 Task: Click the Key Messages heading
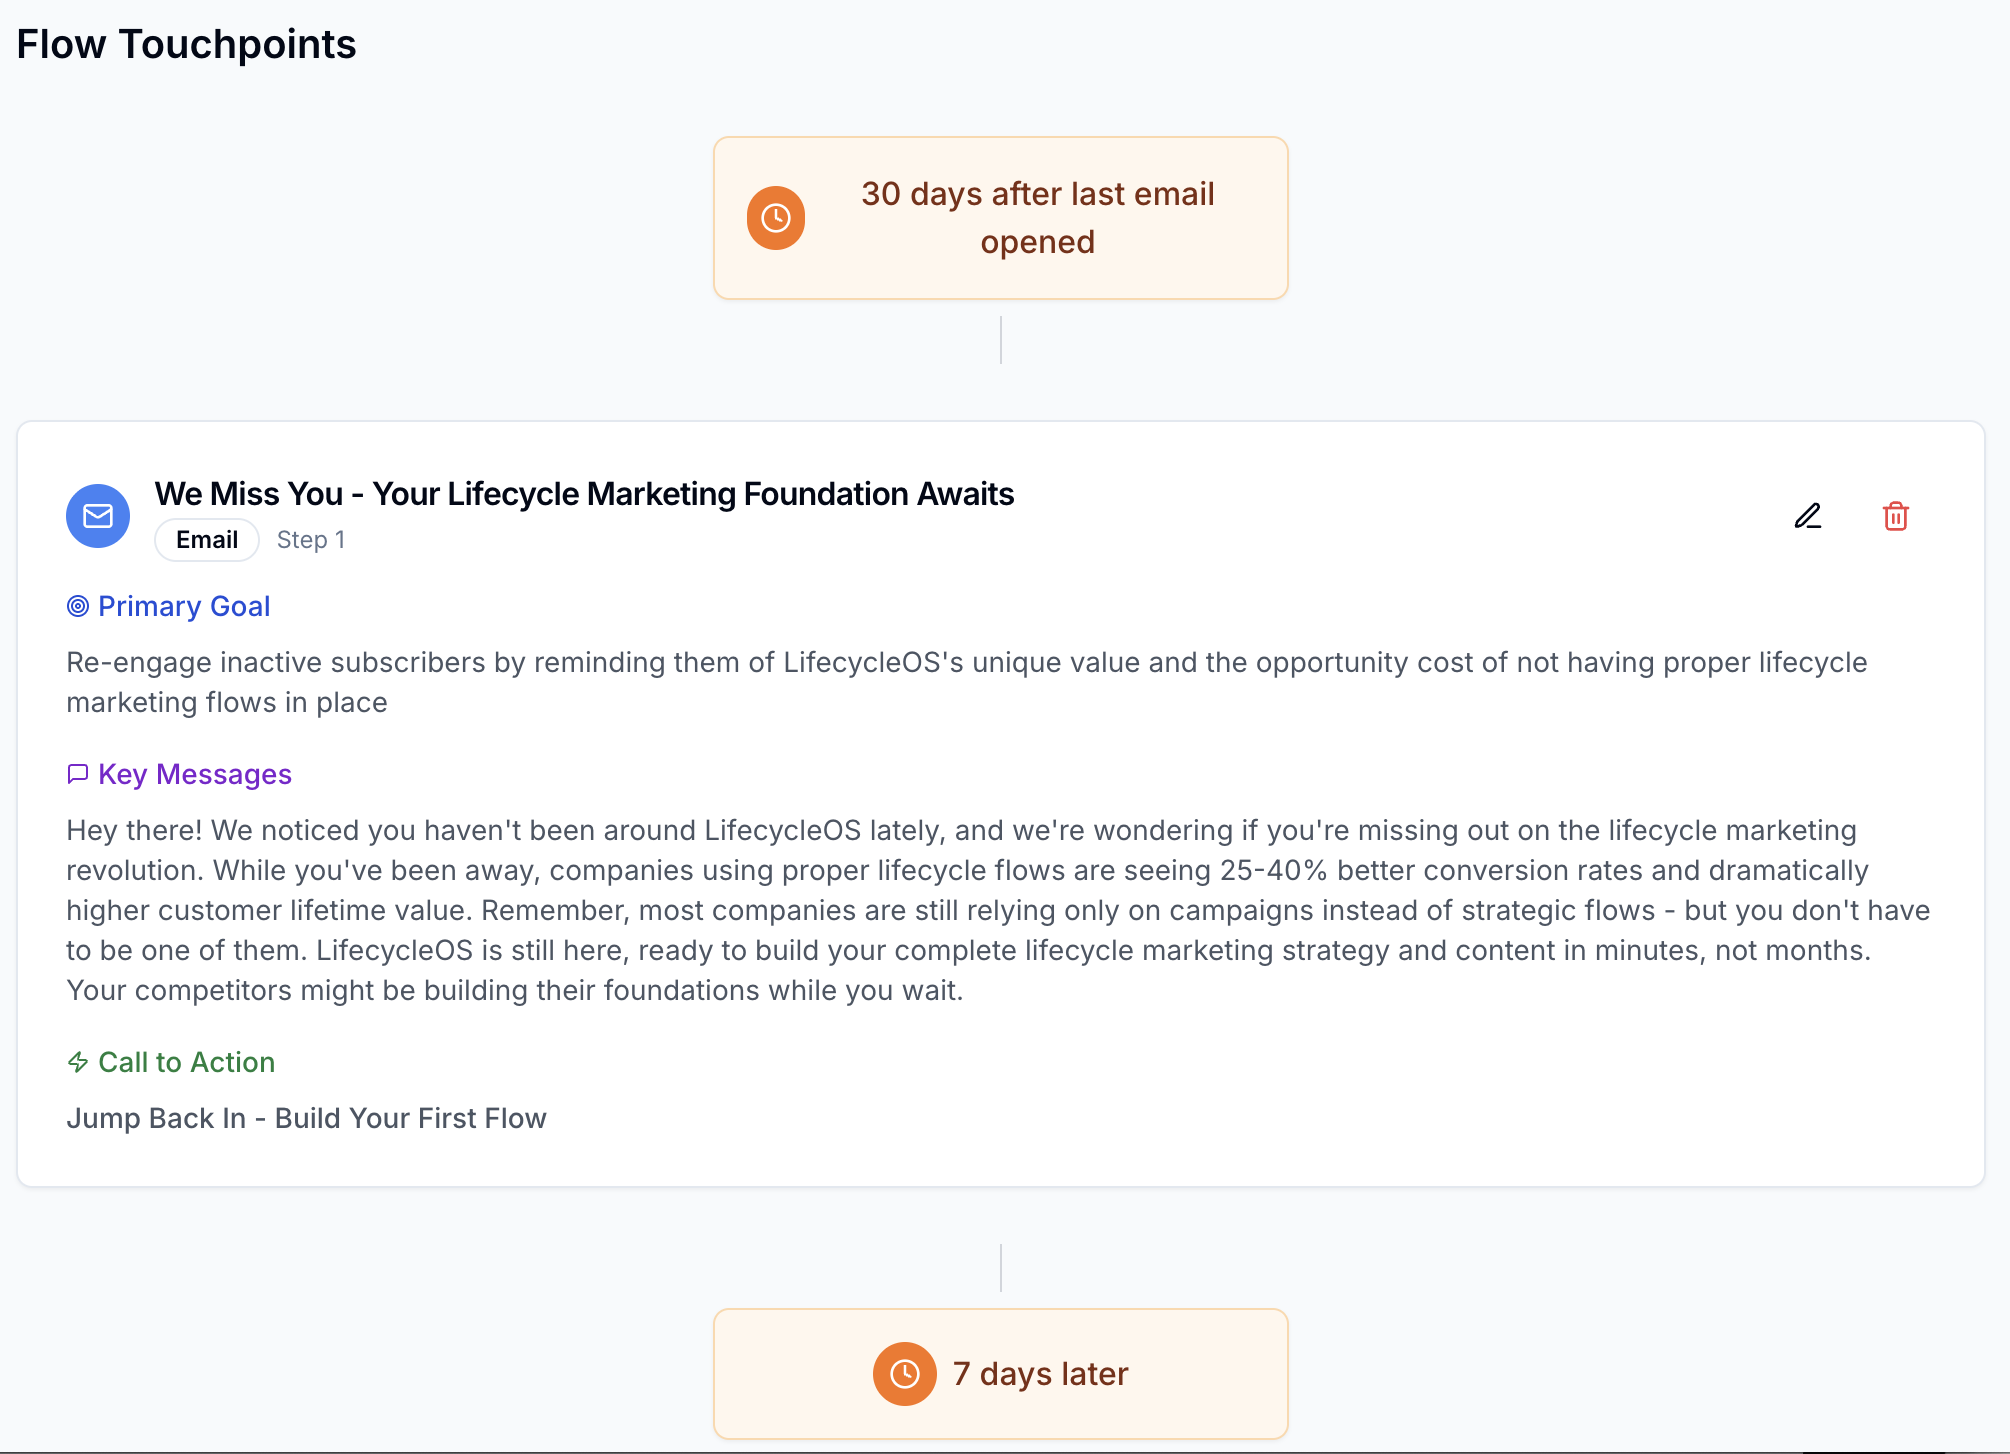[195, 774]
